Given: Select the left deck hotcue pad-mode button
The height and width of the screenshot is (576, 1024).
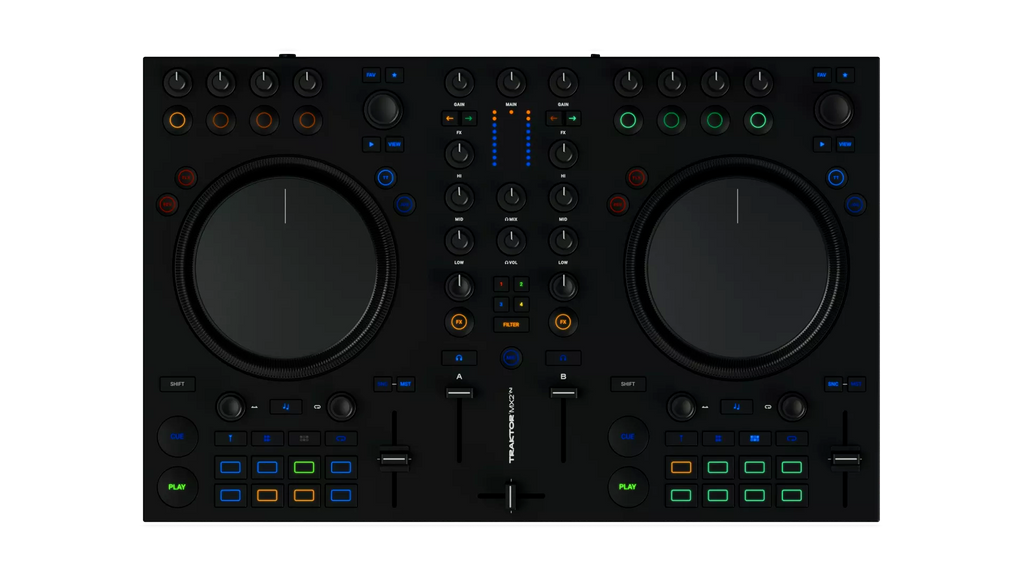Looking at the screenshot, I should (231, 438).
